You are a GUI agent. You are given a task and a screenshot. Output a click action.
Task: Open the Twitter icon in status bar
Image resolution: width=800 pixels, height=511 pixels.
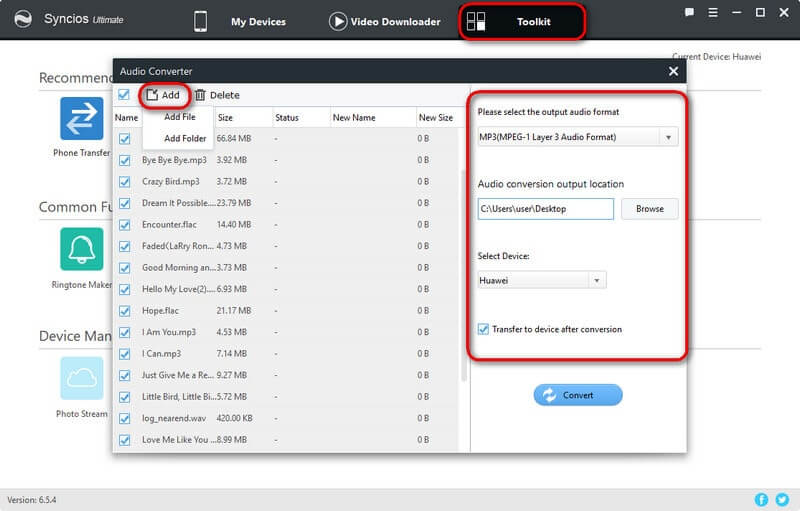pyautogui.click(x=782, y=499)
